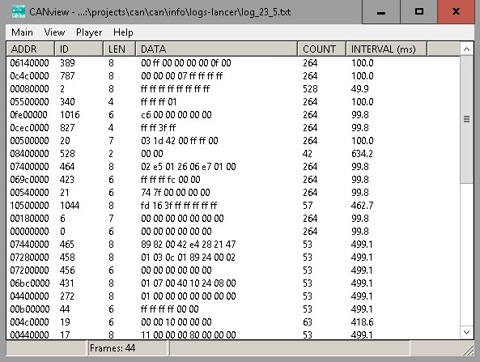Click data cell '01 07 00 40 10 24 08 00'
Image resolution: width=480 pixels, height=362 pixels.
pyautogui.click(x=188, y=283)
